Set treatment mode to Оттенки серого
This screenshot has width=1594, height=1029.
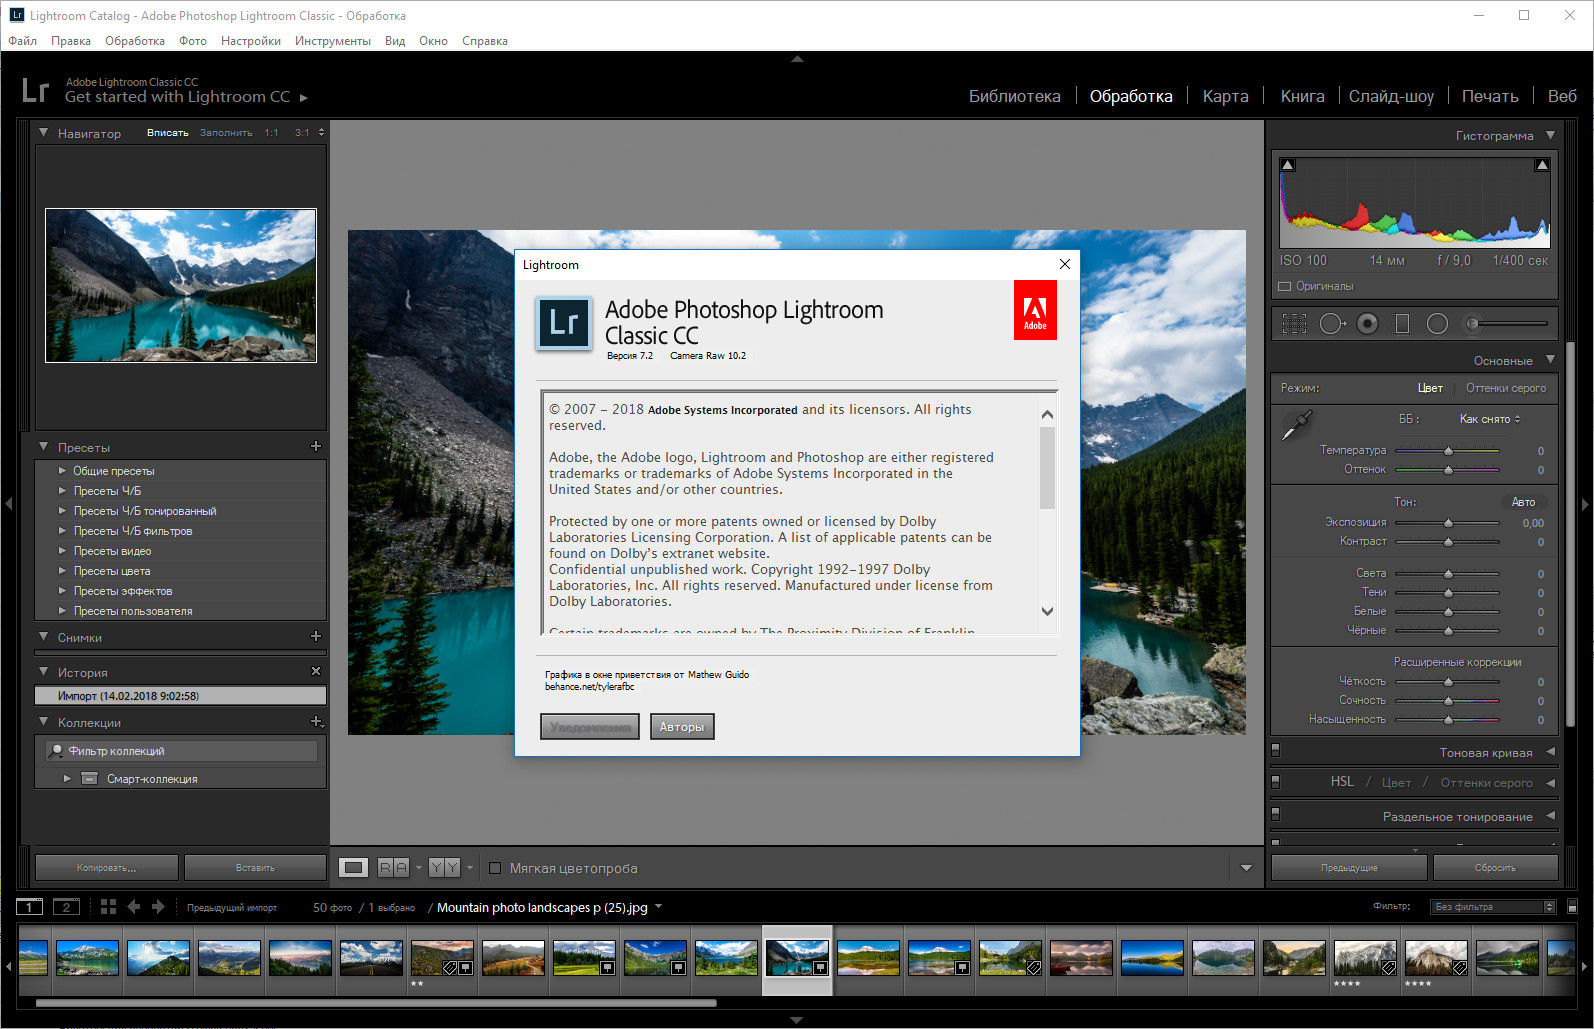click(x=1506, y=388)
